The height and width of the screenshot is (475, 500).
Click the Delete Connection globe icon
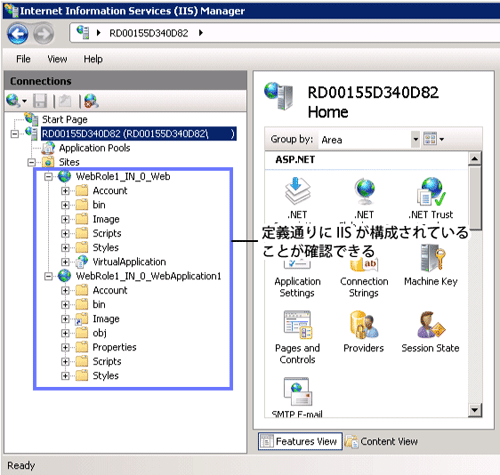click(x=91, y=101)
